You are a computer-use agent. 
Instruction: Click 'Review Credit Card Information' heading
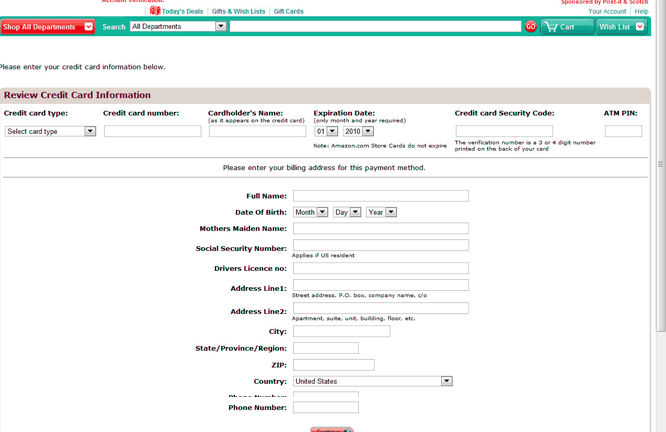[x=77, y=95]
